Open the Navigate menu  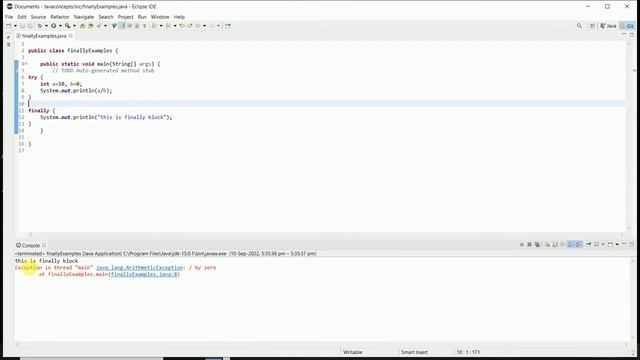tap(84, 17)
